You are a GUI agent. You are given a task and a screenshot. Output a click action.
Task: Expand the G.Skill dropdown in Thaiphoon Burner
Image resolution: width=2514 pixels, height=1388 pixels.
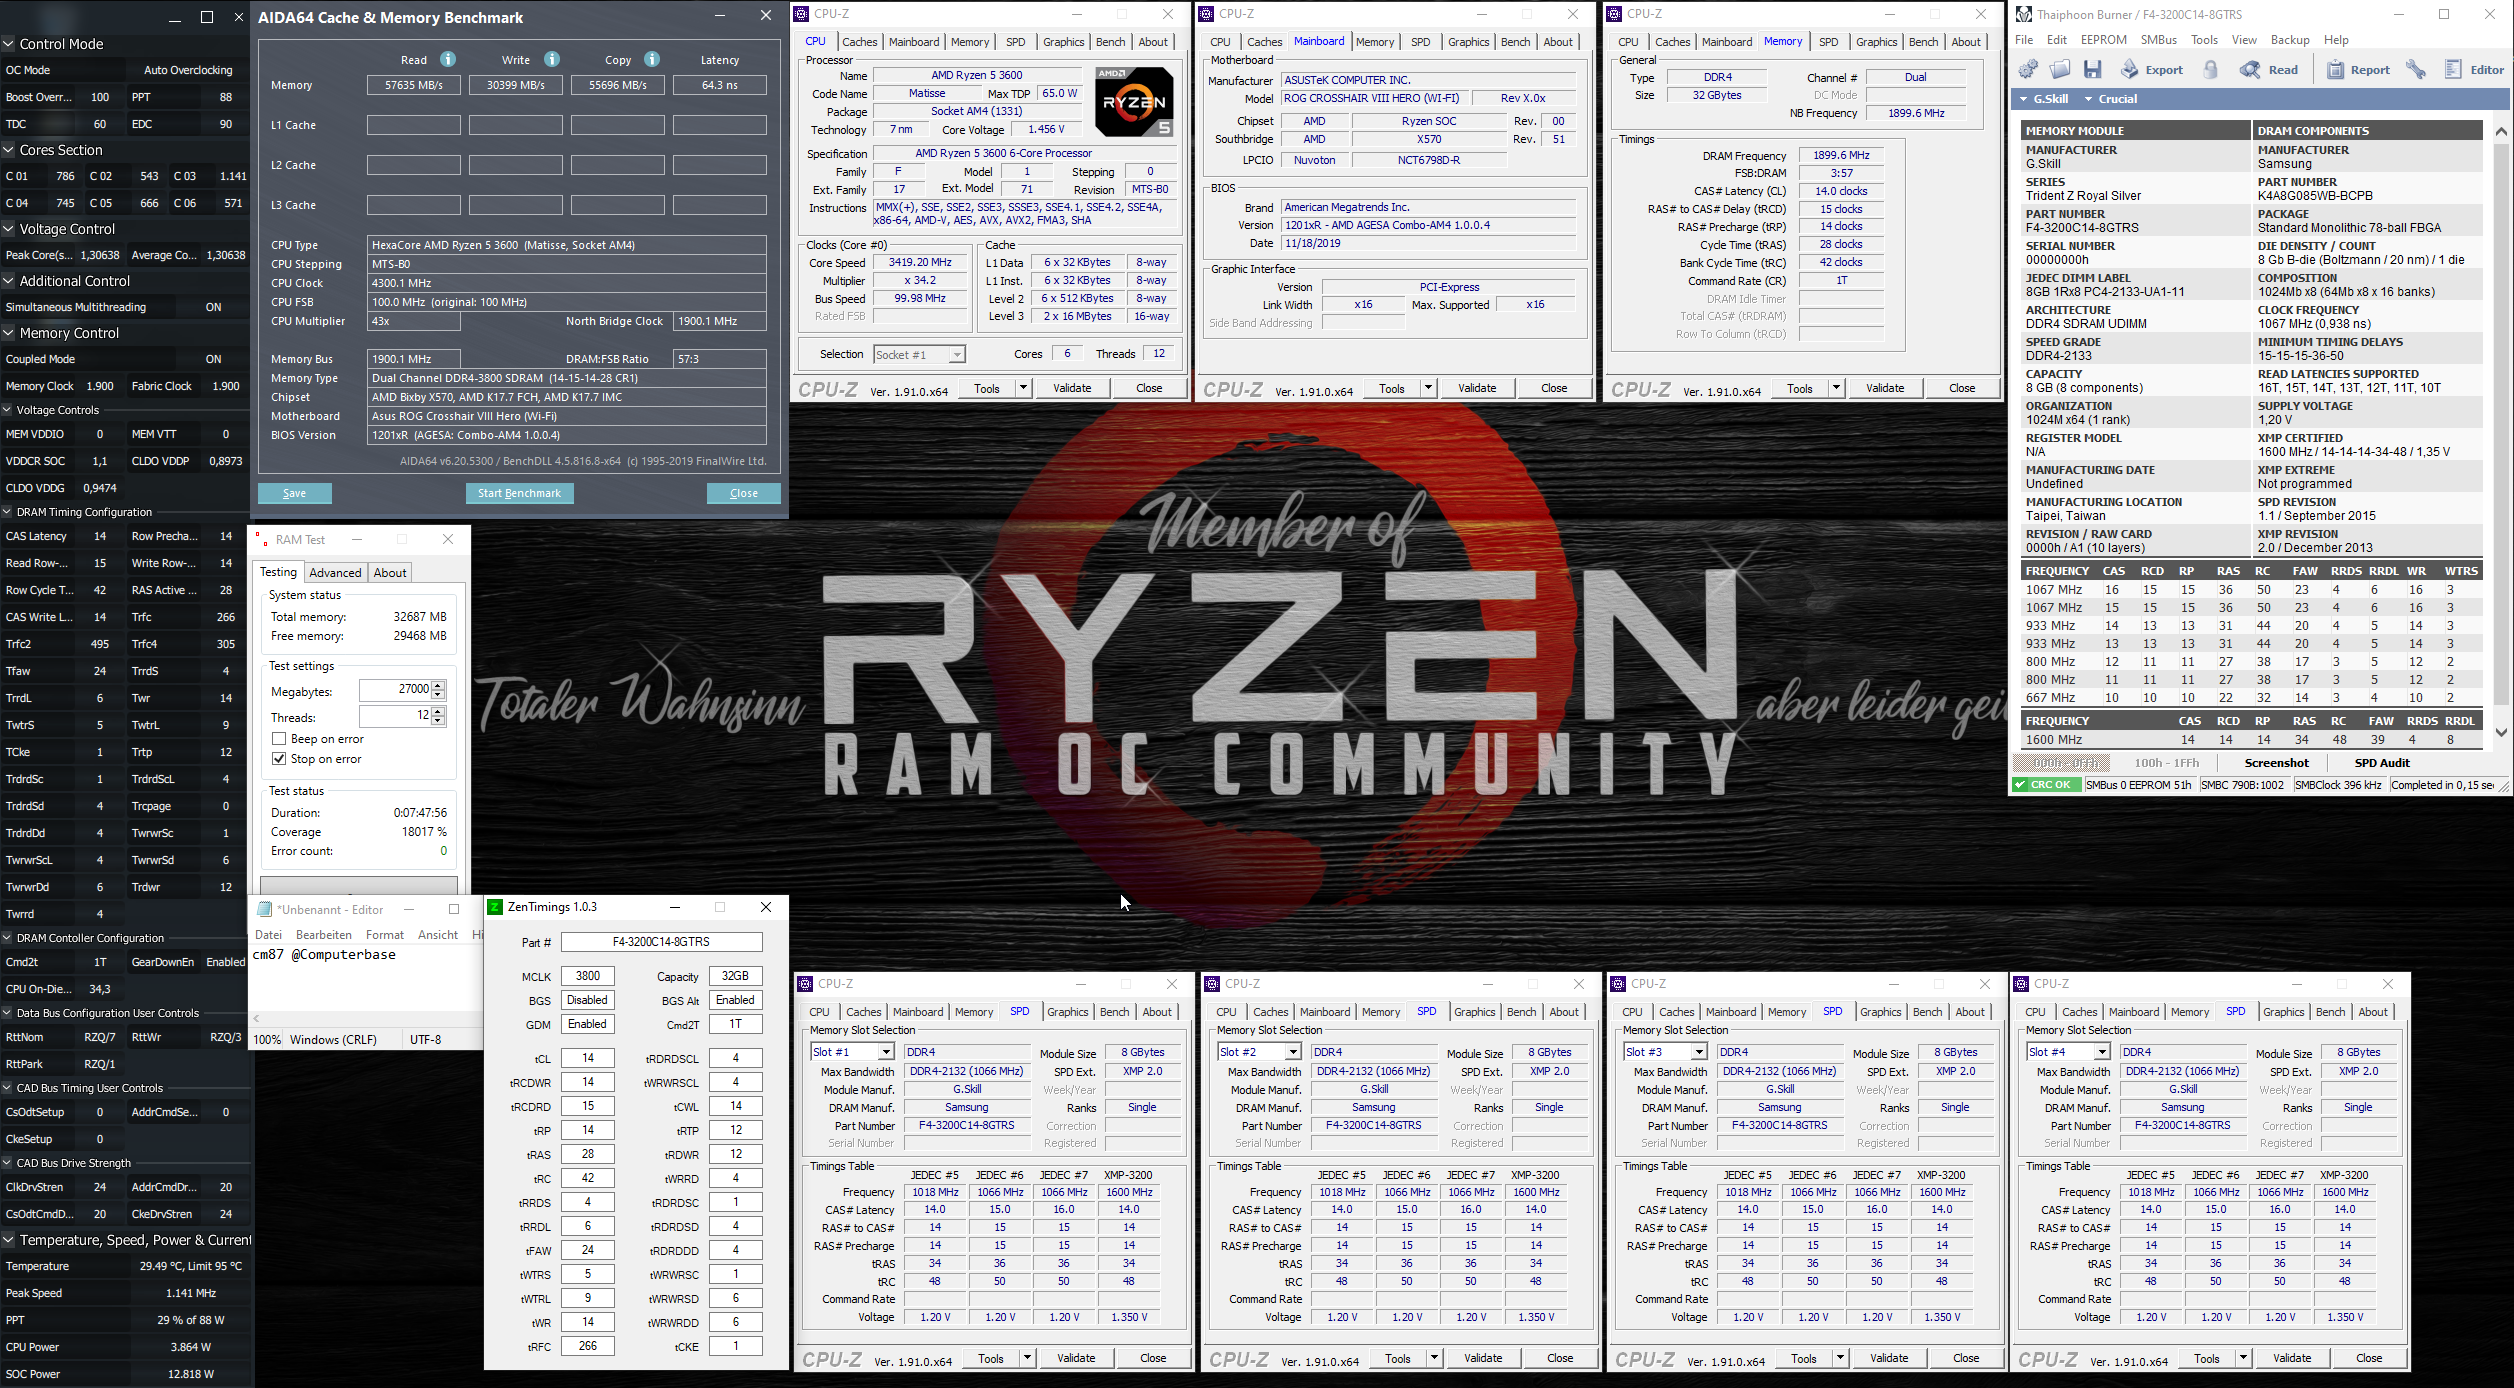tap(2024, 99)
